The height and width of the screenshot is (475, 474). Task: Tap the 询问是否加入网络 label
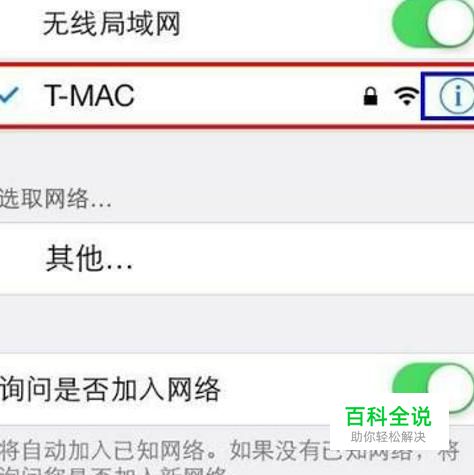[110, 389]
